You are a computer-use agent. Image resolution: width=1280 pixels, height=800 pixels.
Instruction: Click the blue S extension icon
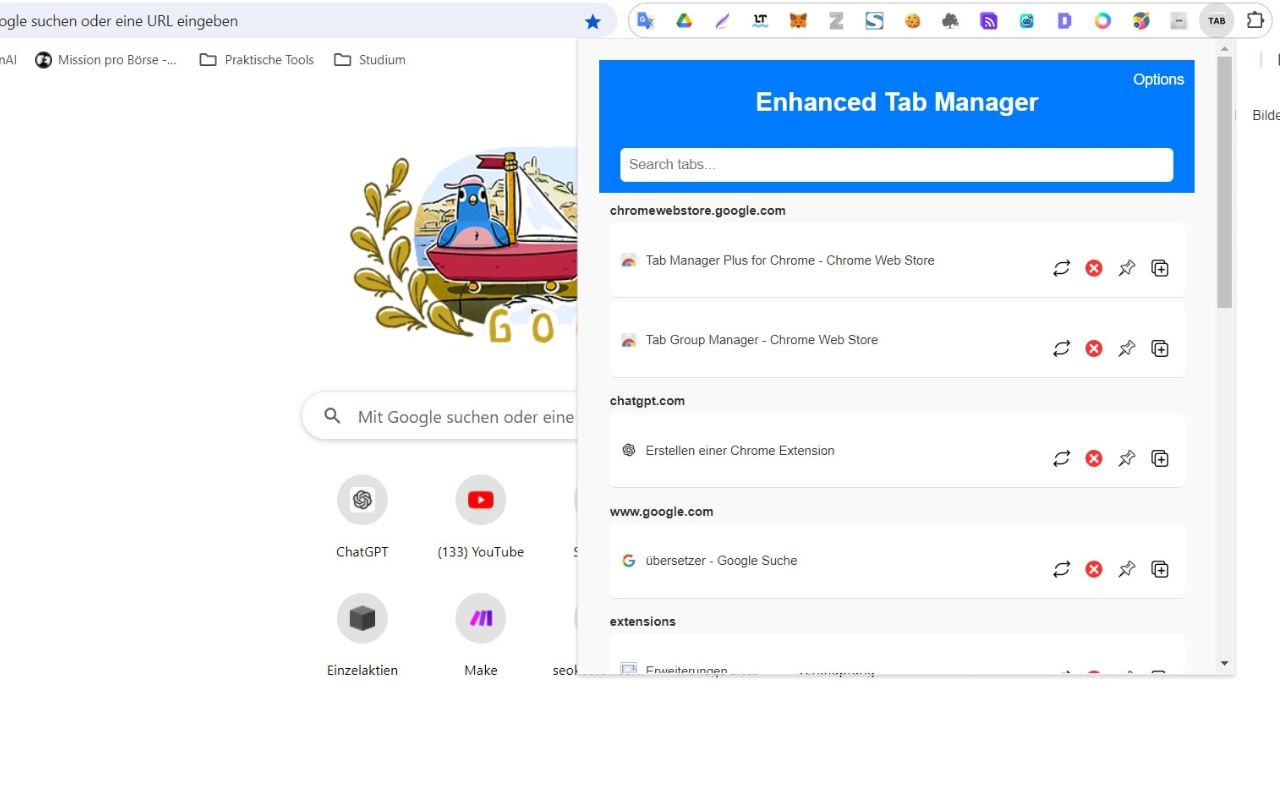tap(874, 20)
